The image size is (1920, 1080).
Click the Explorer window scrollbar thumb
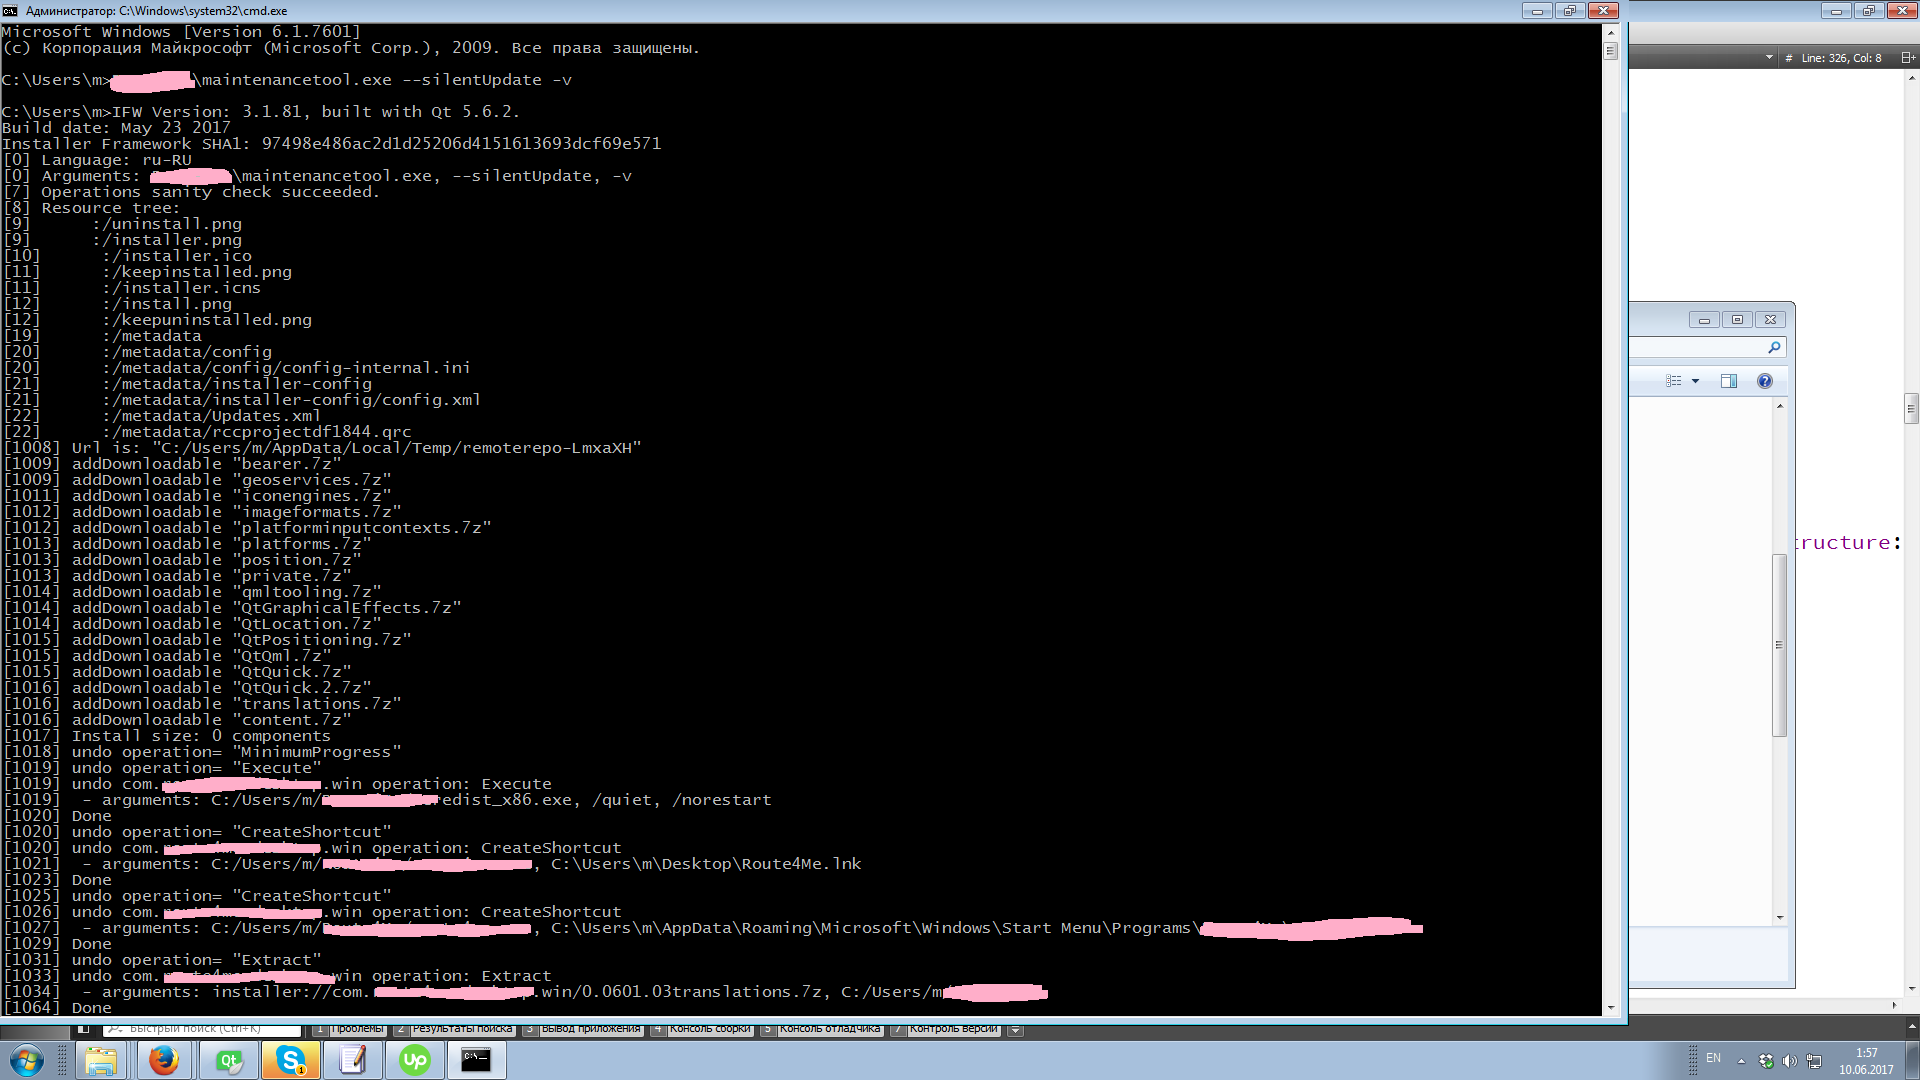(1779, 645)
